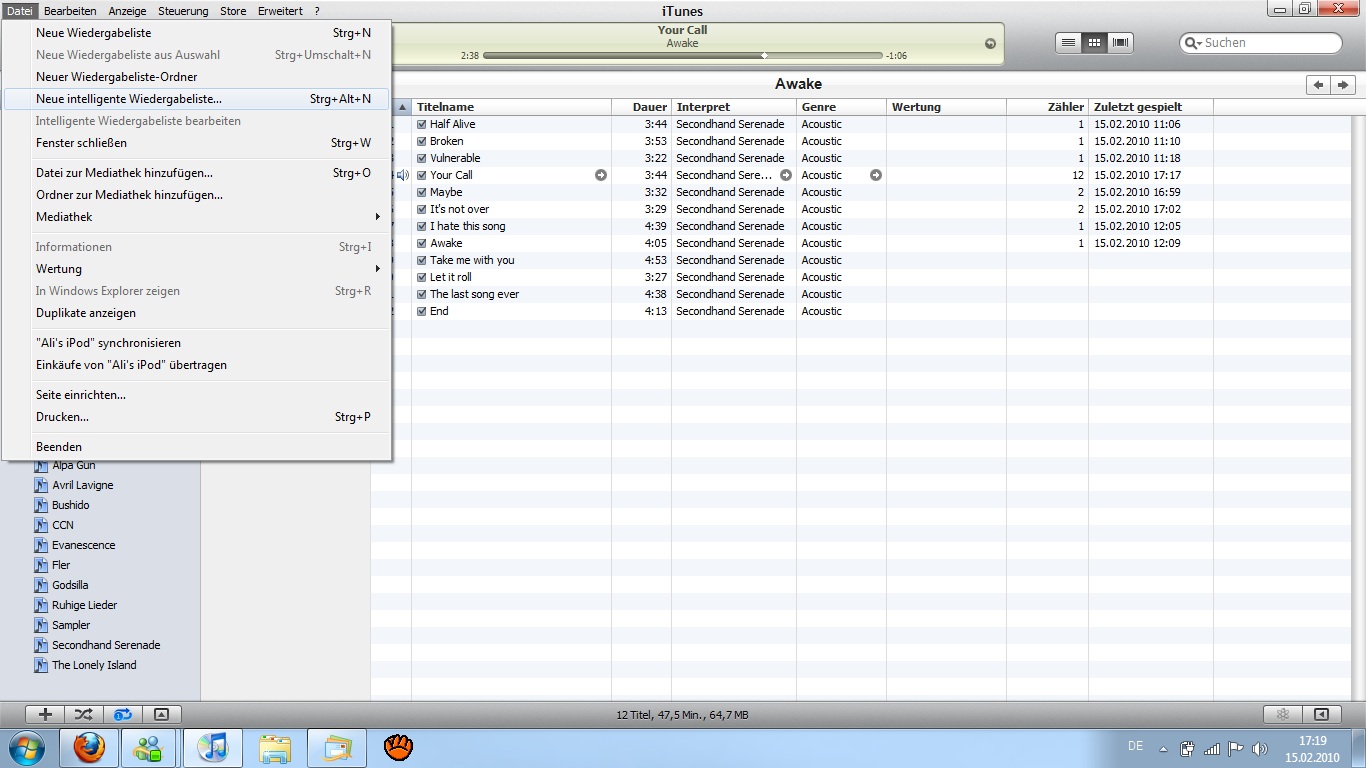1366x768 pixels.
Task: Sort by the Dauer column header
Action: (641, 107)
